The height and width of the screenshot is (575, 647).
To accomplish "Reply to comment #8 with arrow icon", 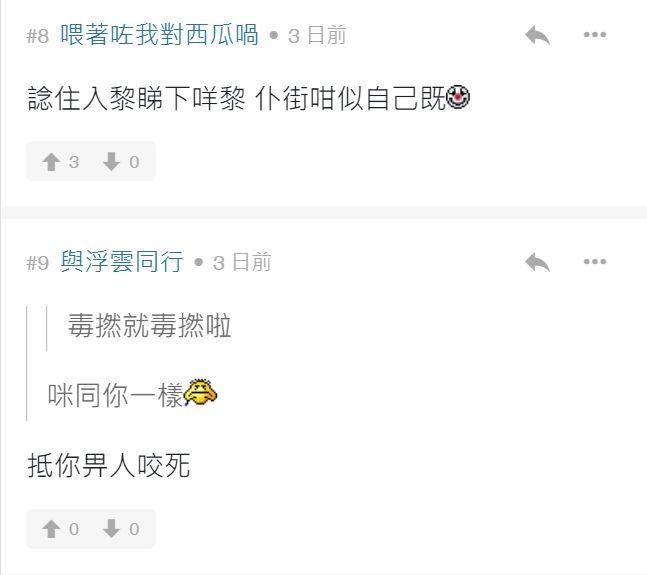I will pyautogui.click(x=537, y=36).
